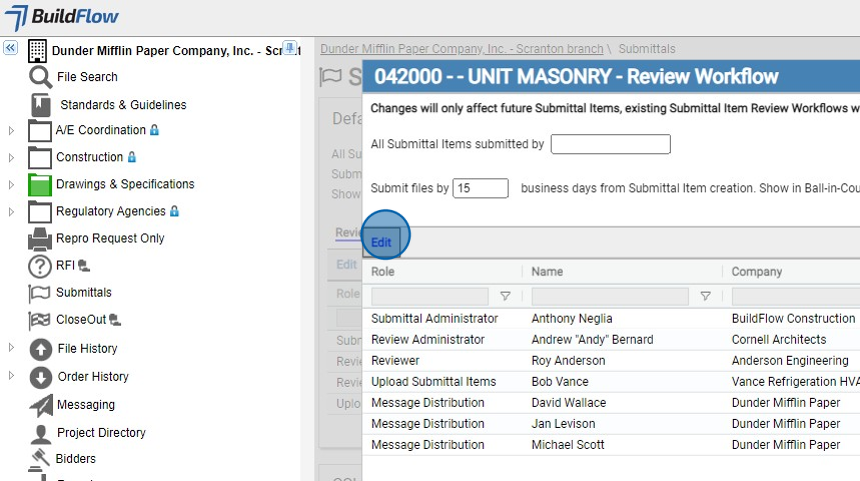860x481 pixels.
Task: Expand the A/E Coordination tree node
Action: (x=11, y=131)
